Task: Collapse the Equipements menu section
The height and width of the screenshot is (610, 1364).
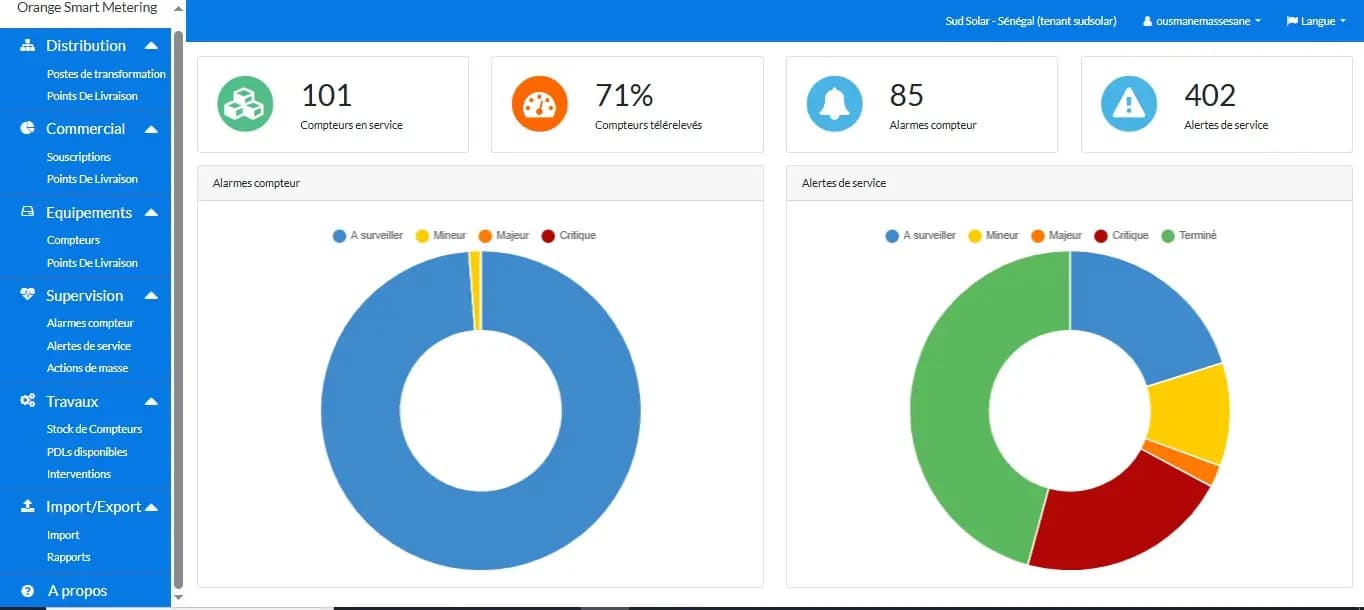Action: [151, 213]
